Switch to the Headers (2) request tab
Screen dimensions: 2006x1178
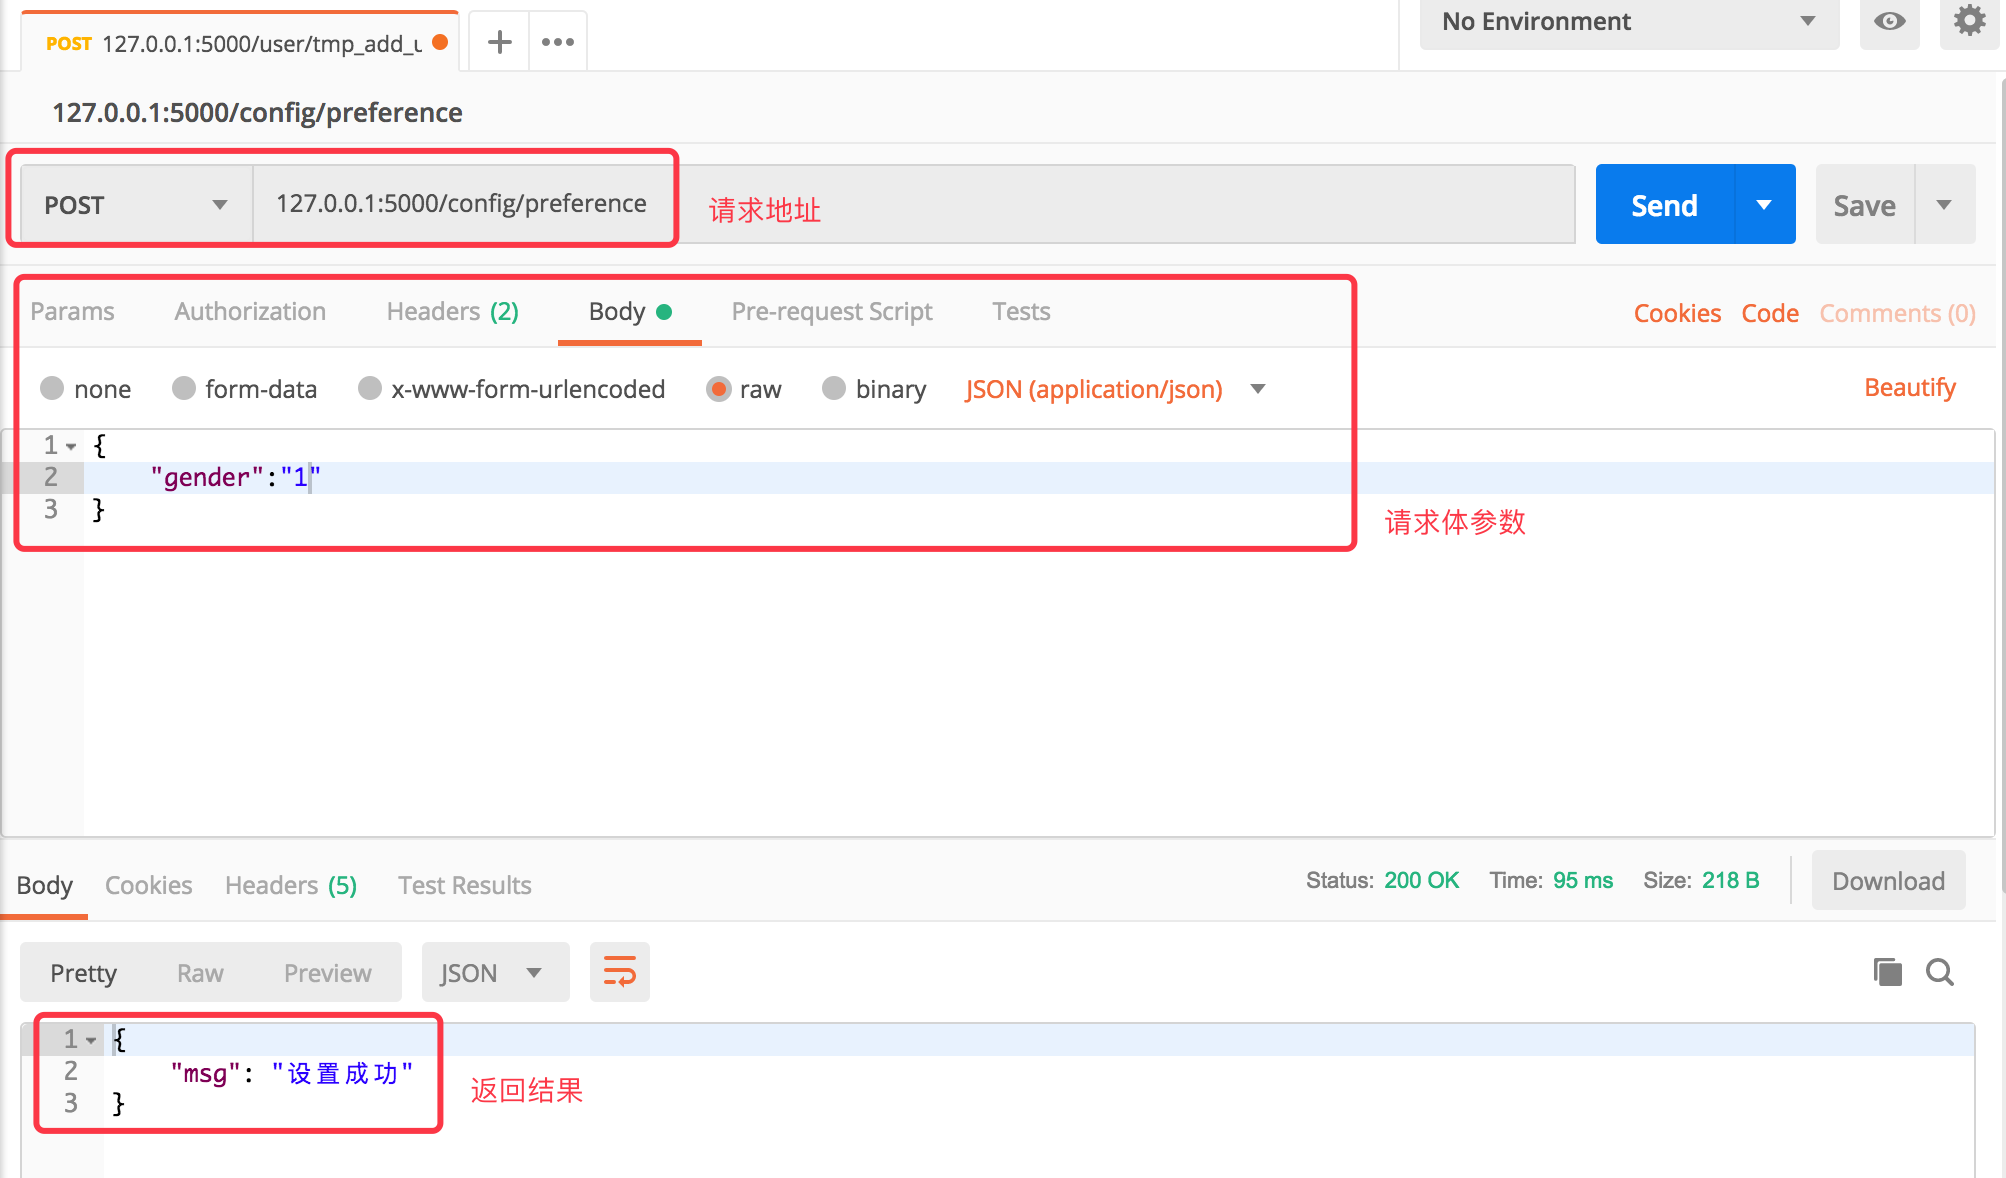tap(452, 312)
